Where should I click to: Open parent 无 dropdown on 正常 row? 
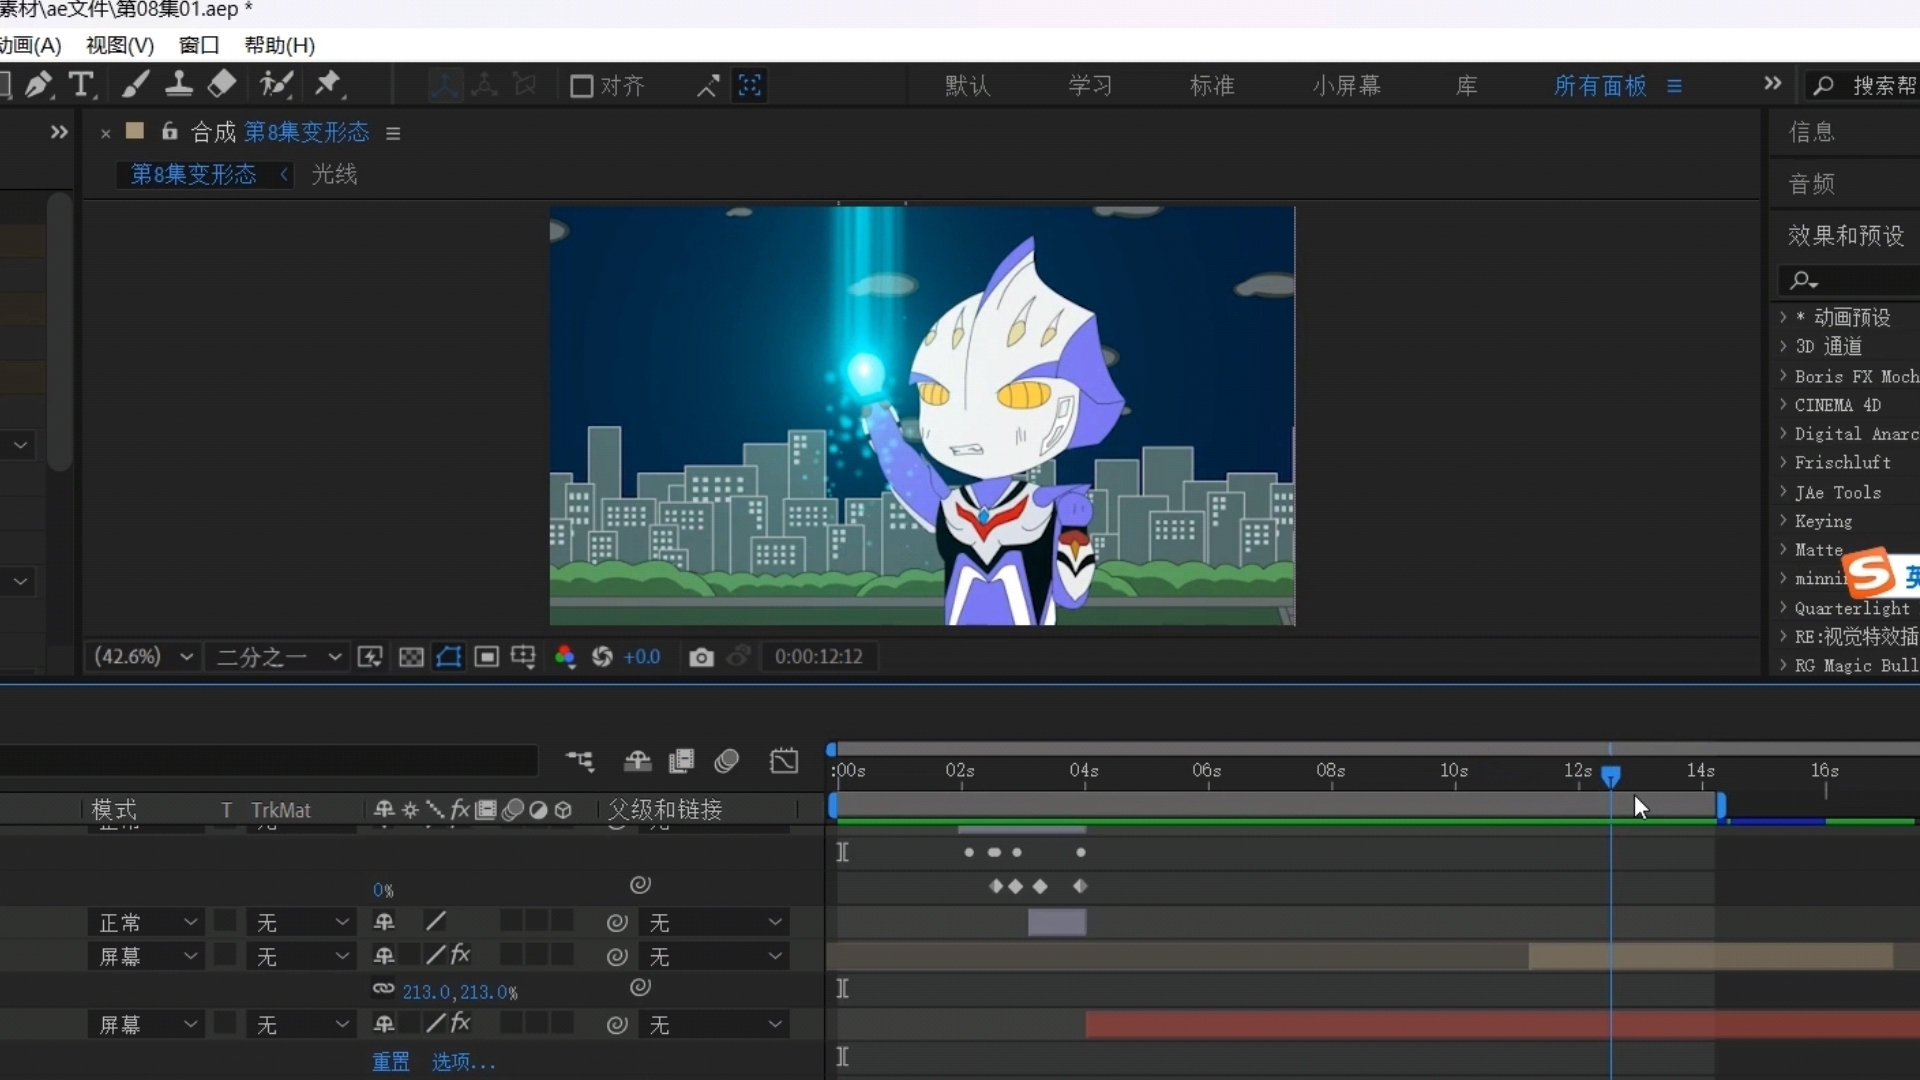[x=714, y=922]
